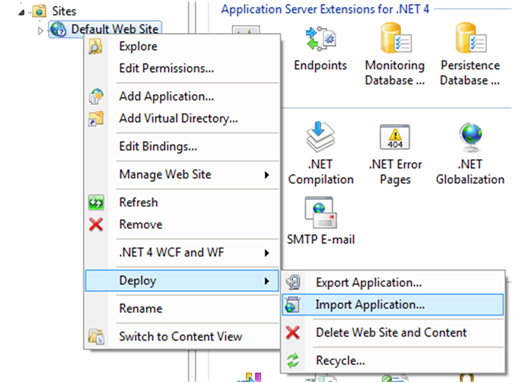Select Switch to Content View
This screenshot has height=383, width=513.
tap(182, 336)
